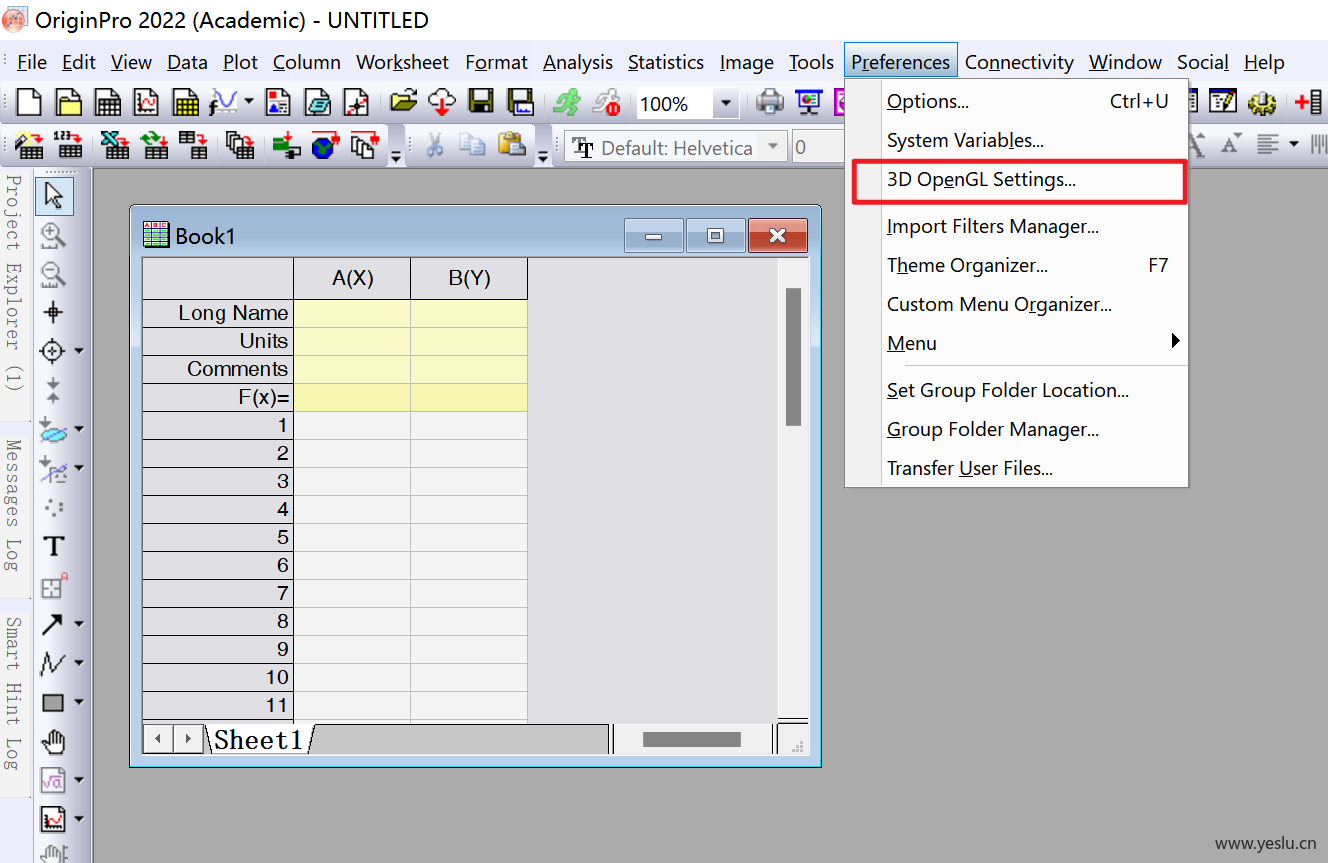Choose System Variables... menu entry

[x=1016, y=140]
